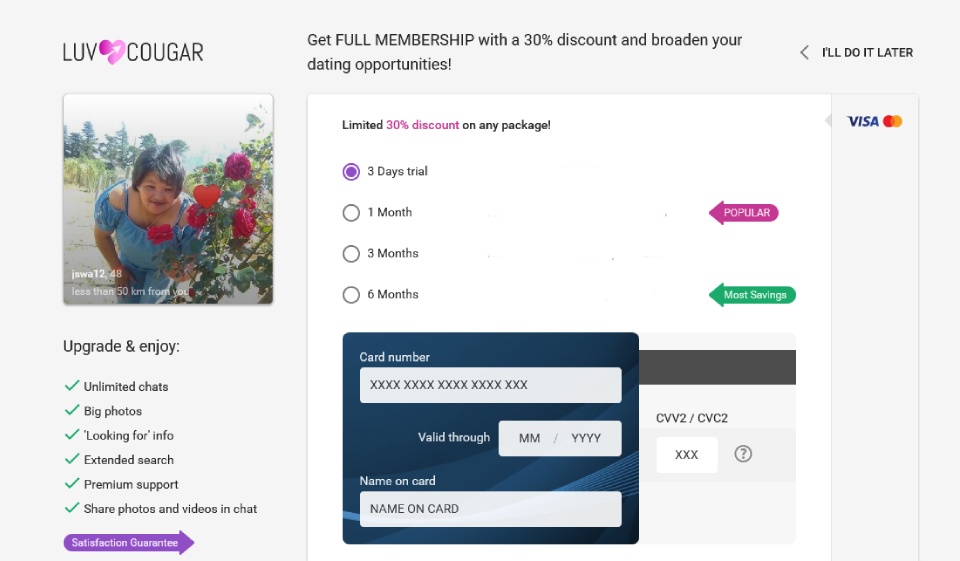Viewport: 960px width, 561px height.
Task: Focus the Name on card field
Action: (x=490, y=508)
